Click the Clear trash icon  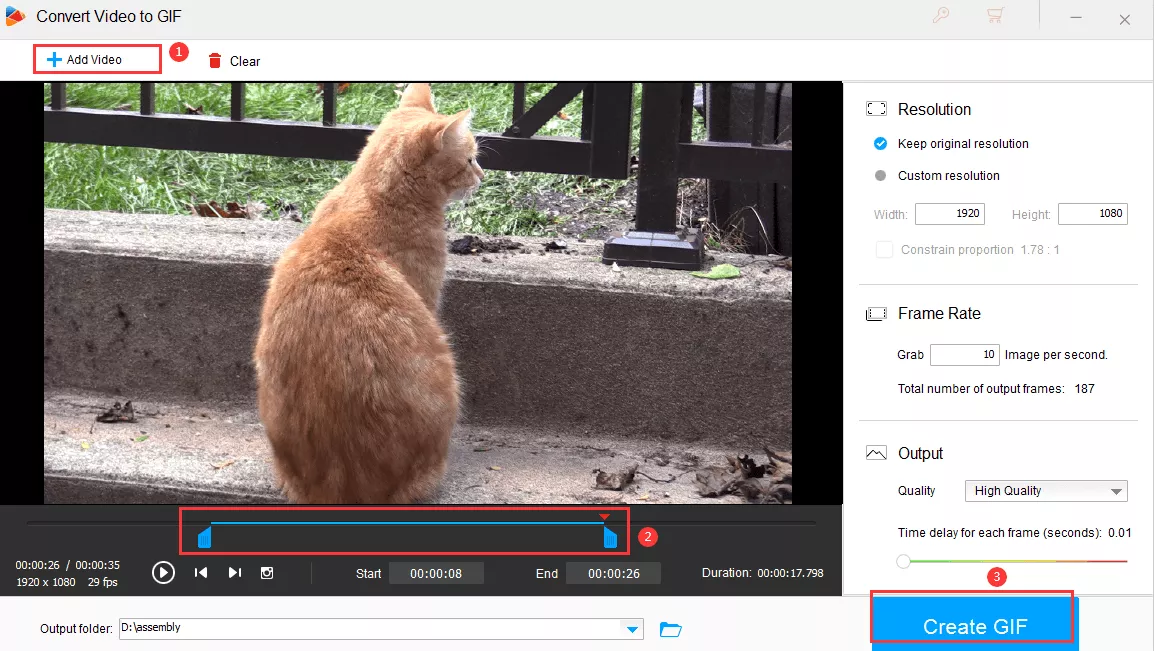[x=215, y=60]
